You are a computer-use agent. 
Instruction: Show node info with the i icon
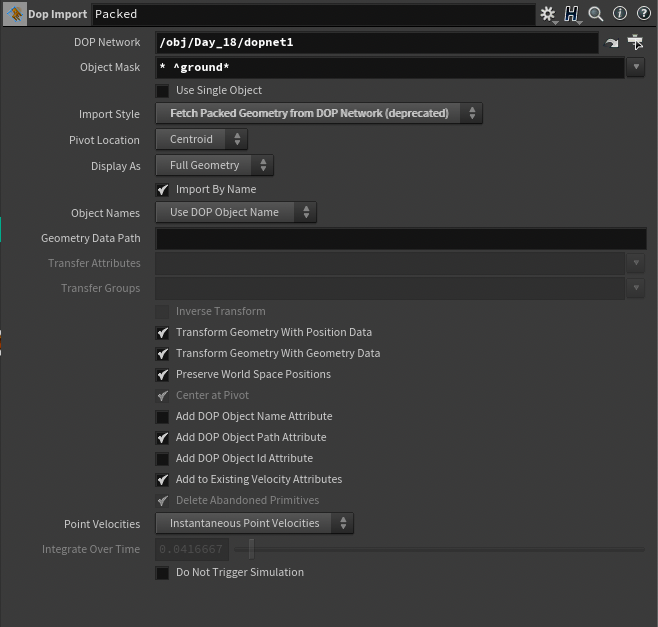click(619, 14)
